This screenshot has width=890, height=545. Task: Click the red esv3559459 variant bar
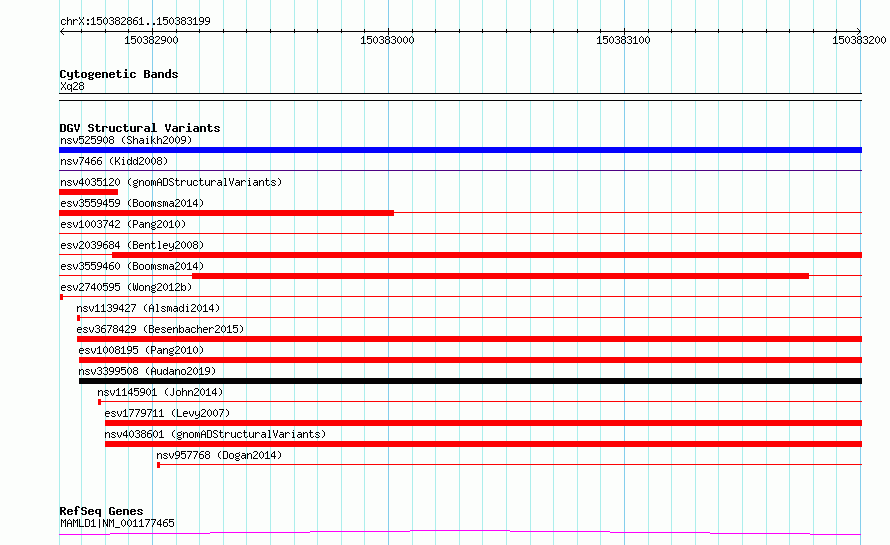point(226,213)
